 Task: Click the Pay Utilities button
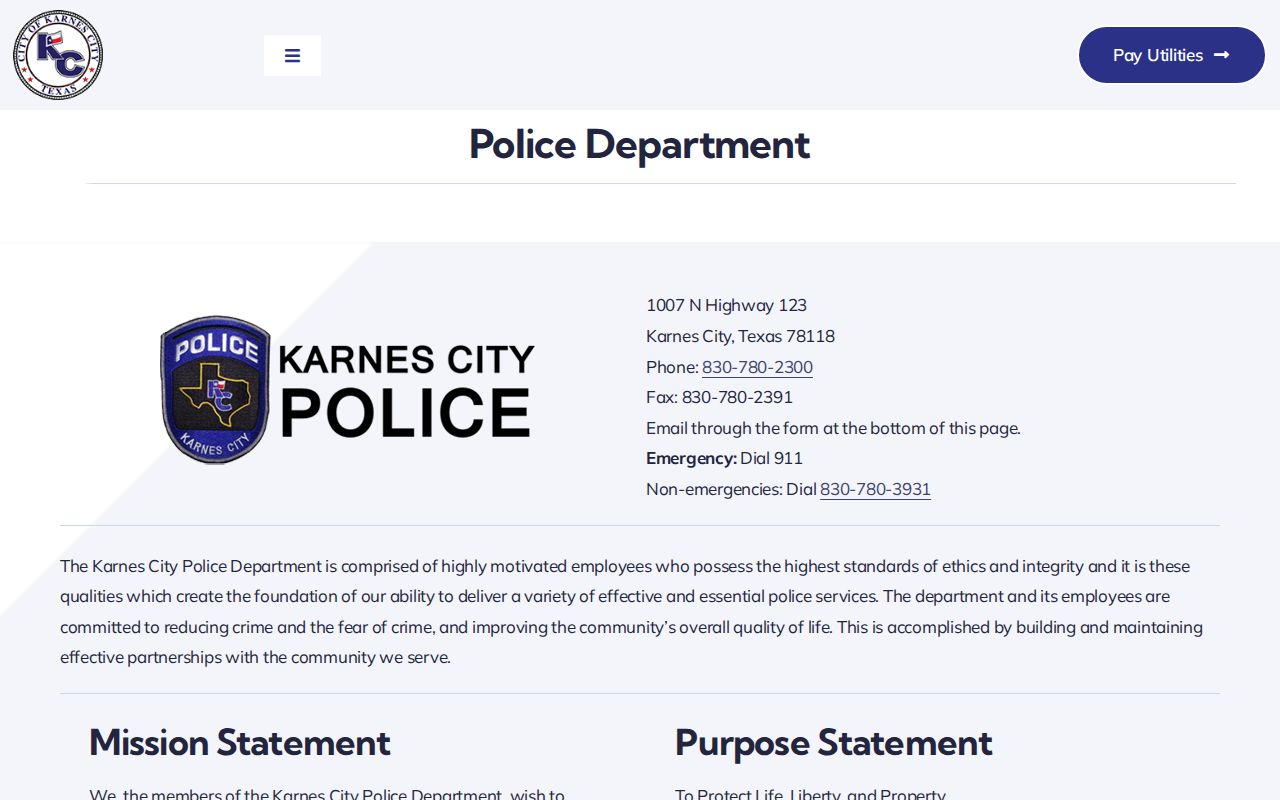click(1172, 55)
